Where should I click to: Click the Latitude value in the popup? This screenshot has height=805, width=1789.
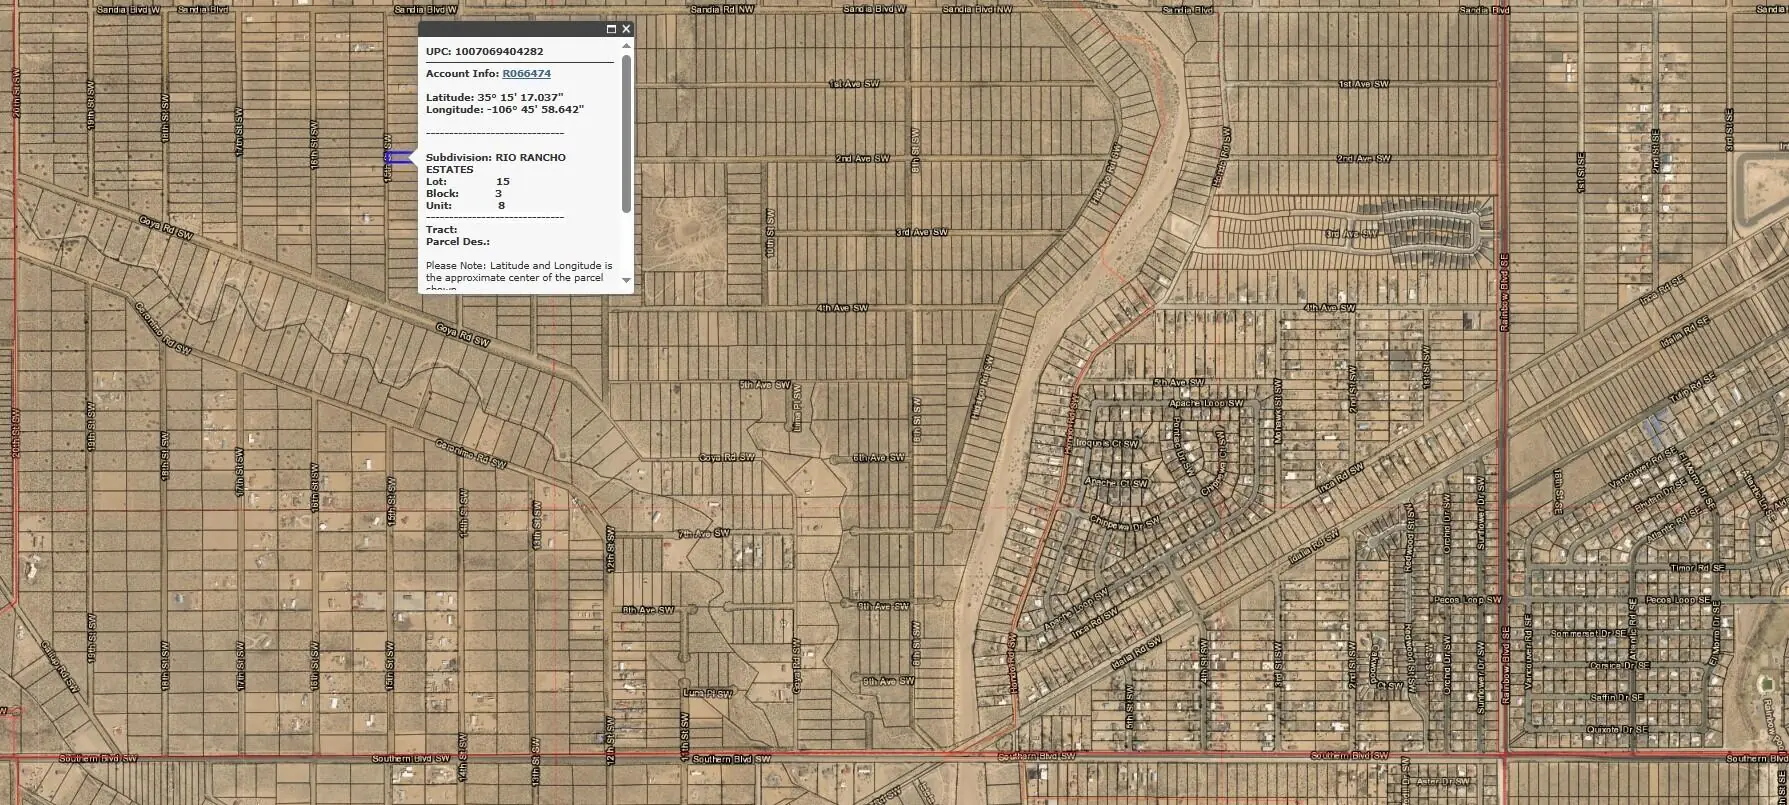click(x=520, y=98)
